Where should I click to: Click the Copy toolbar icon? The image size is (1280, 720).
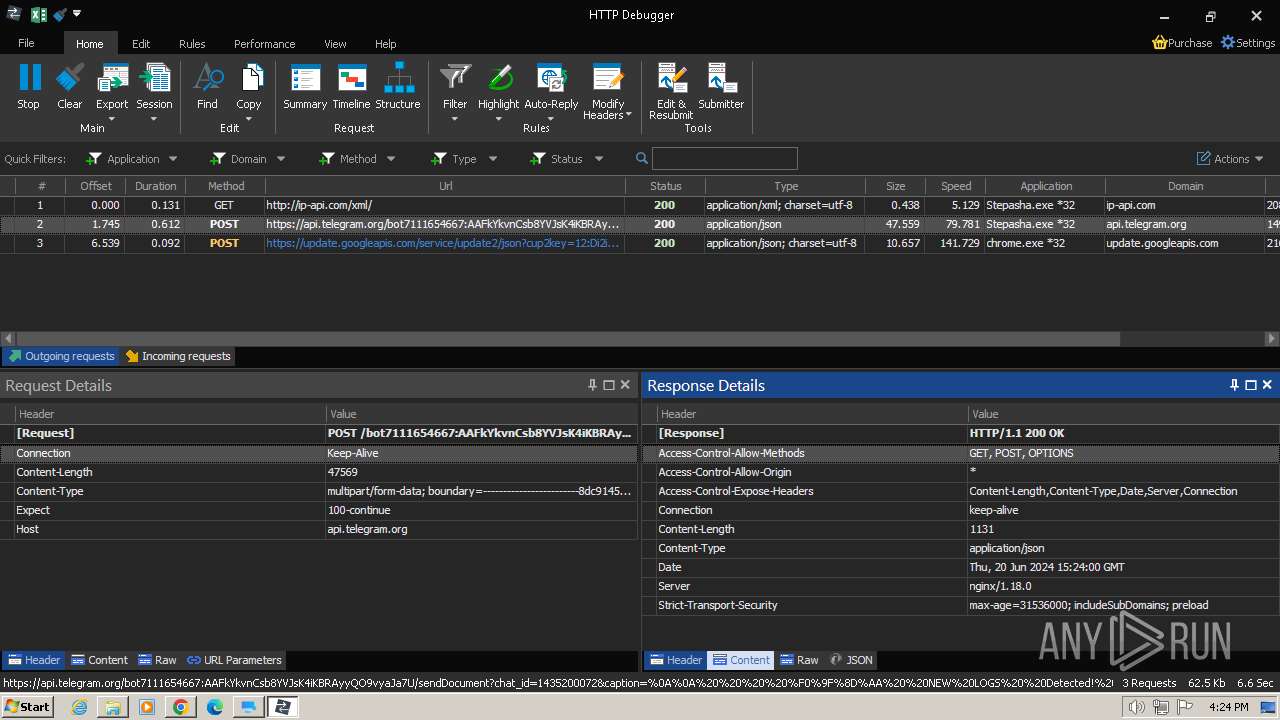coord(249,78)
